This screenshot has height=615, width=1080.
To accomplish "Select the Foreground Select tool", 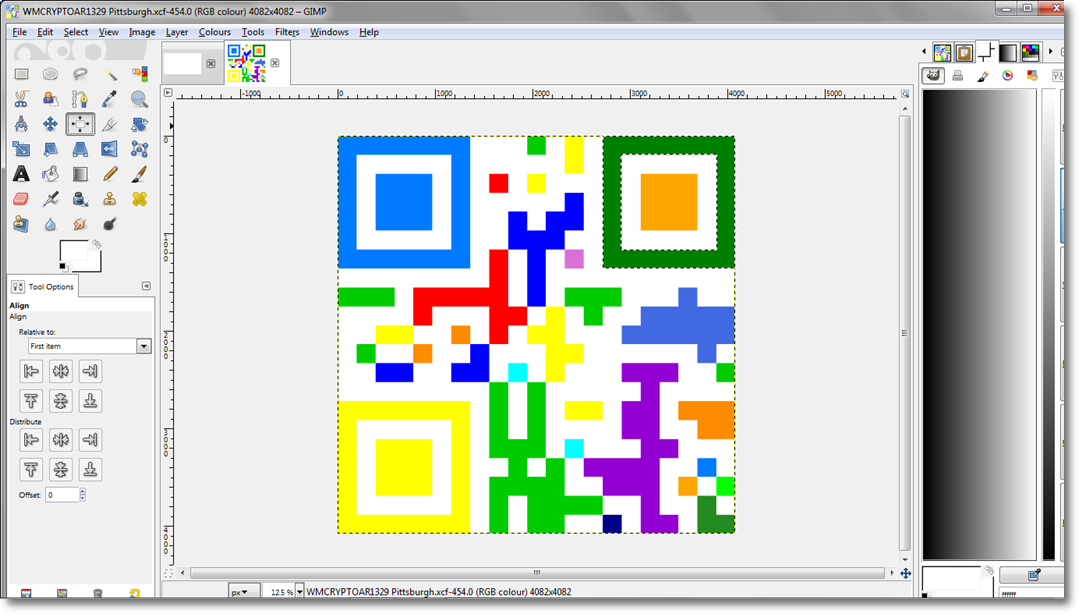I will pos(50,99).
